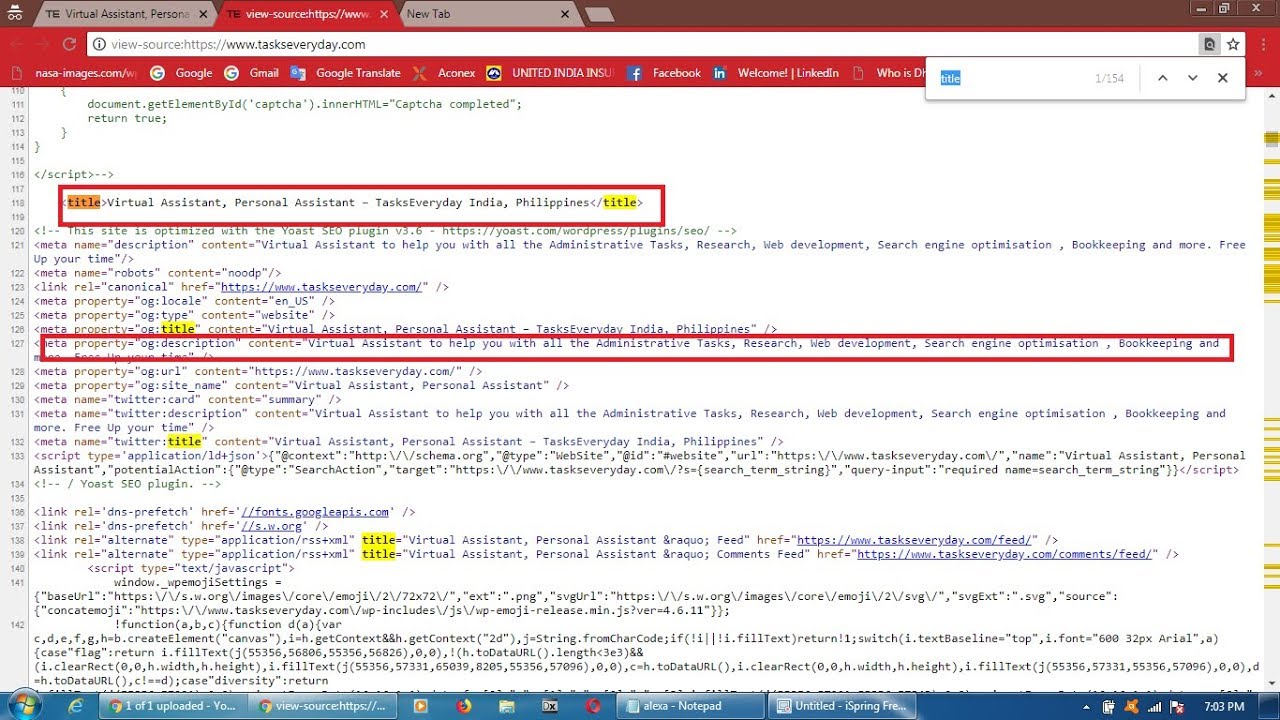Go to previous find result arrow
The height and width of the screenshot is (720, 1280).
pos(1162,78)
